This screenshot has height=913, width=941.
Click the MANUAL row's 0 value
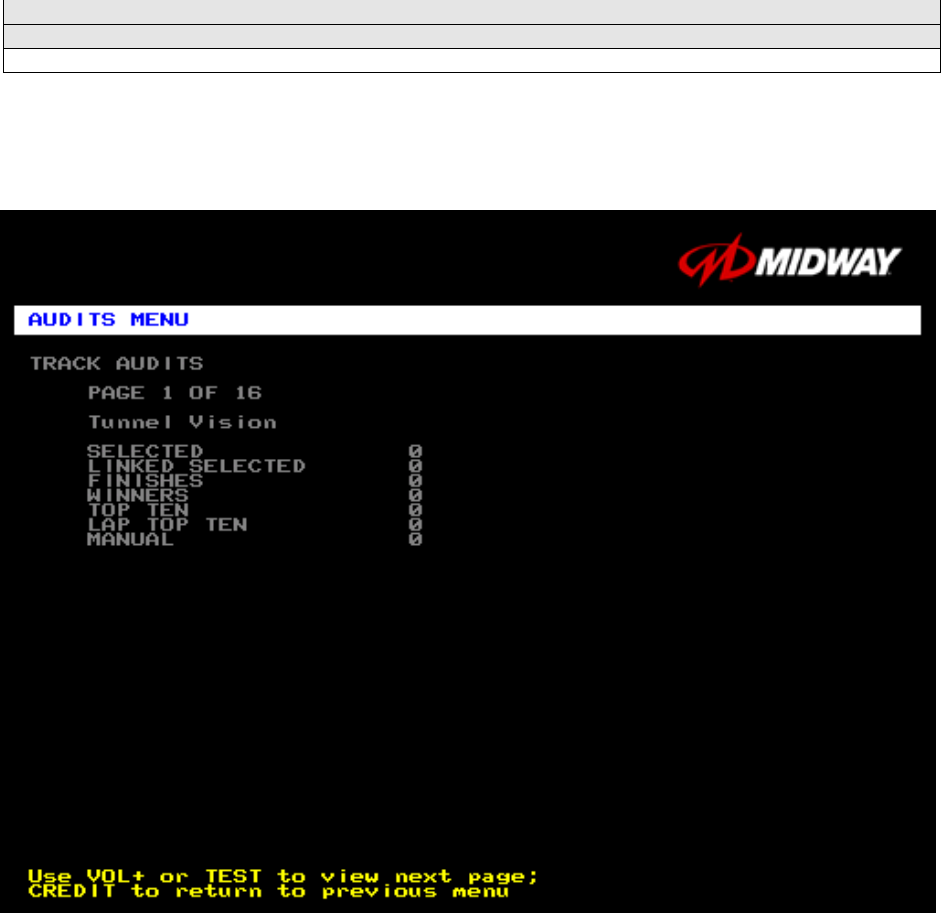415,539
